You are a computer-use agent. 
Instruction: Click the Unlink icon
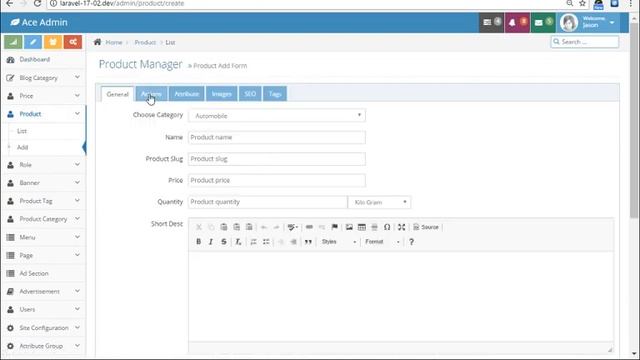322,227
